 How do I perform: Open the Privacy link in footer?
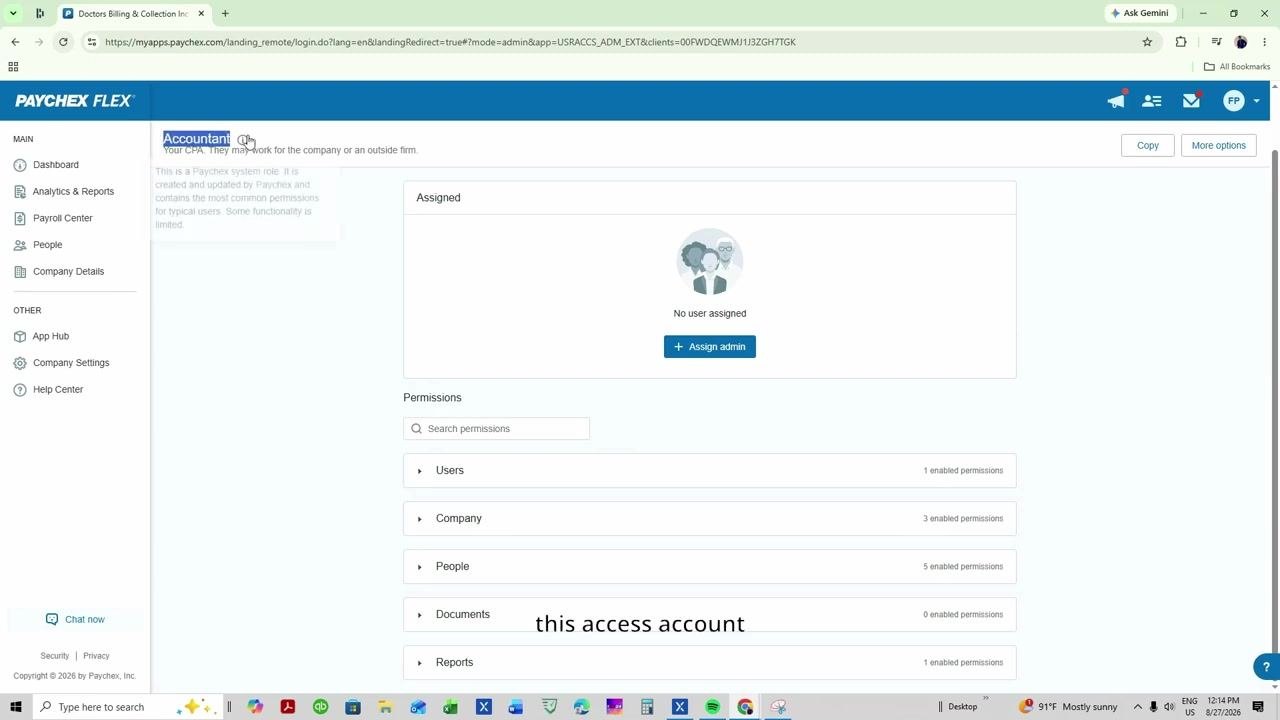(96, 656)
